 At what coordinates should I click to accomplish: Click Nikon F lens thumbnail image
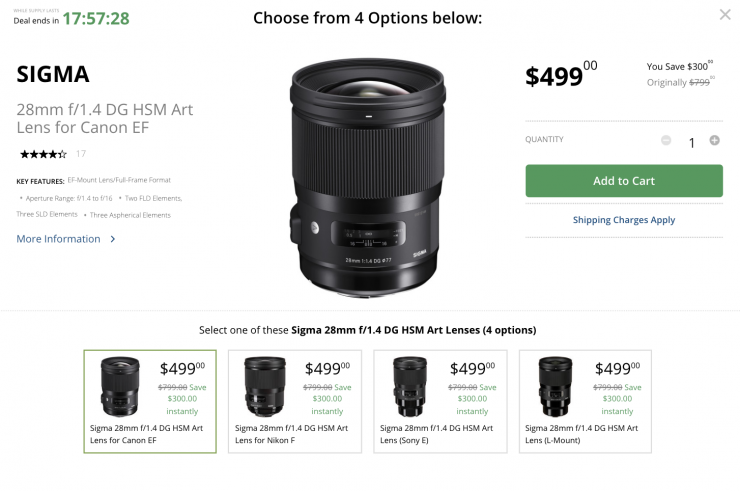point(265,387)
